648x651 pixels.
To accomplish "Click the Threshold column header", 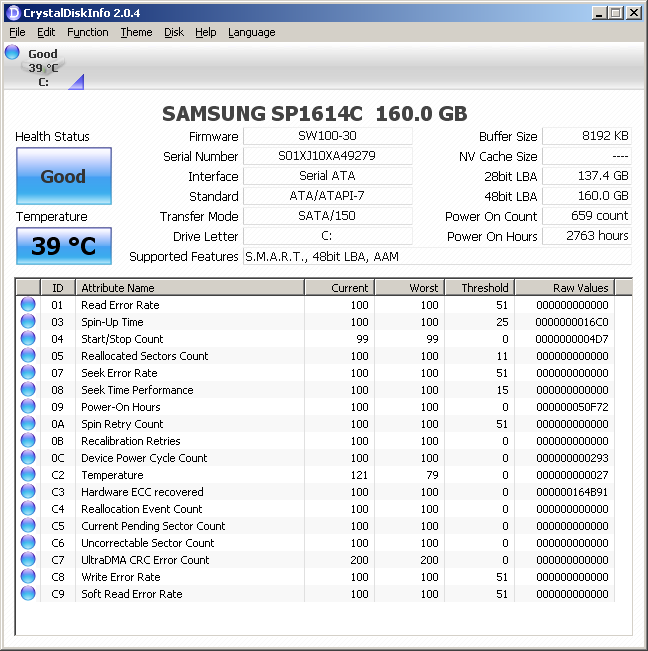I will coord(480,288).
